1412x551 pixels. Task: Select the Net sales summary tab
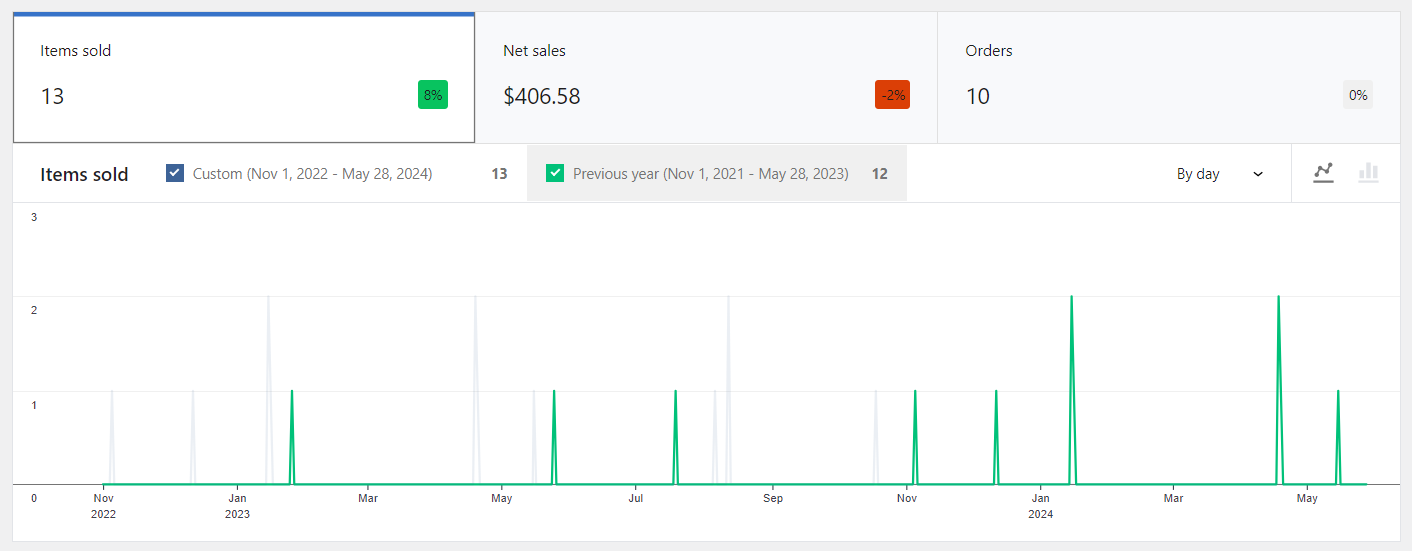706,78
